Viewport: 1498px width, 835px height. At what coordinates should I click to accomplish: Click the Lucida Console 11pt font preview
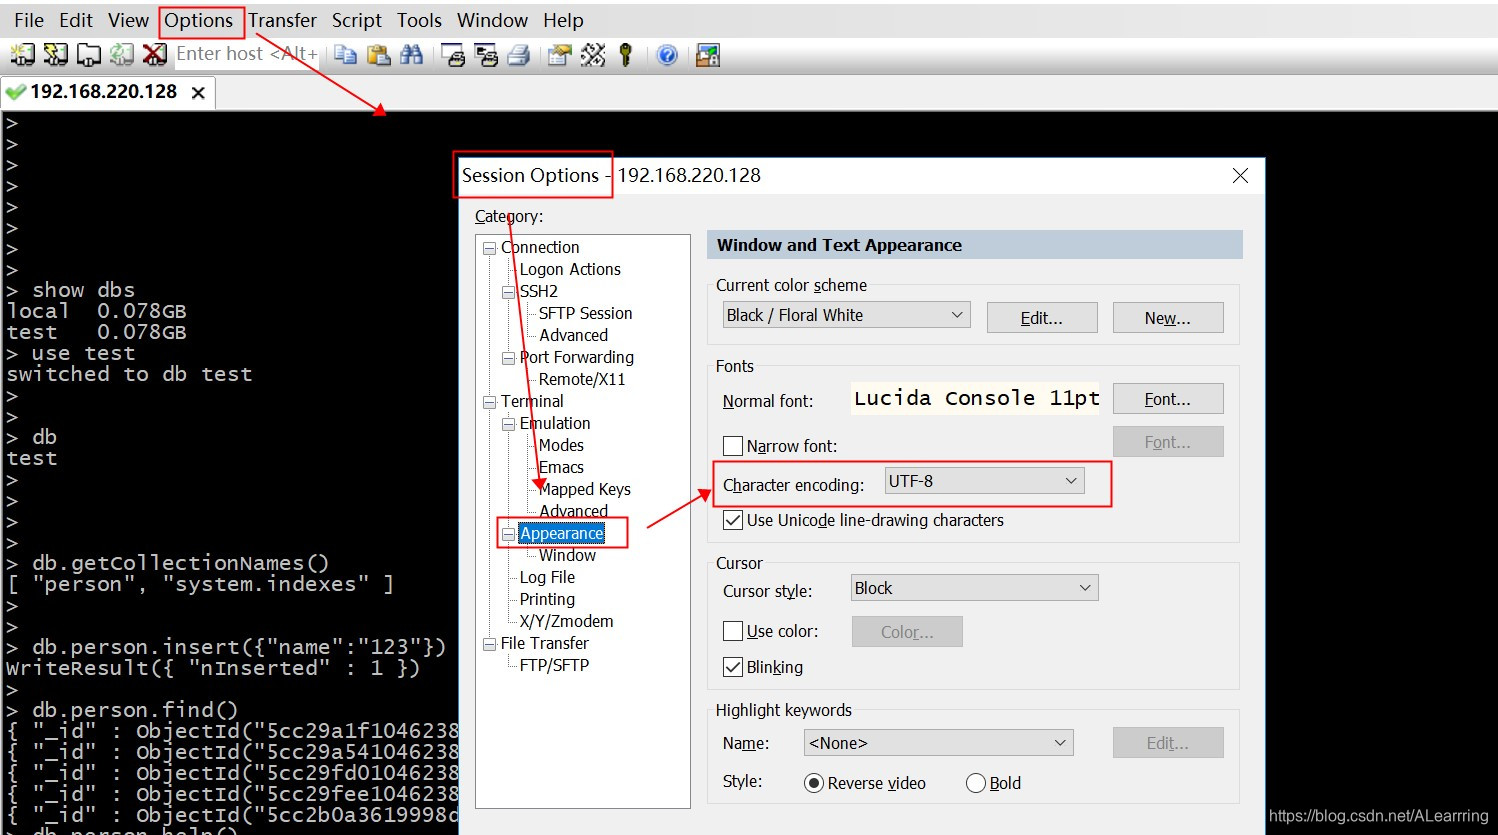[x=976, y=398]
